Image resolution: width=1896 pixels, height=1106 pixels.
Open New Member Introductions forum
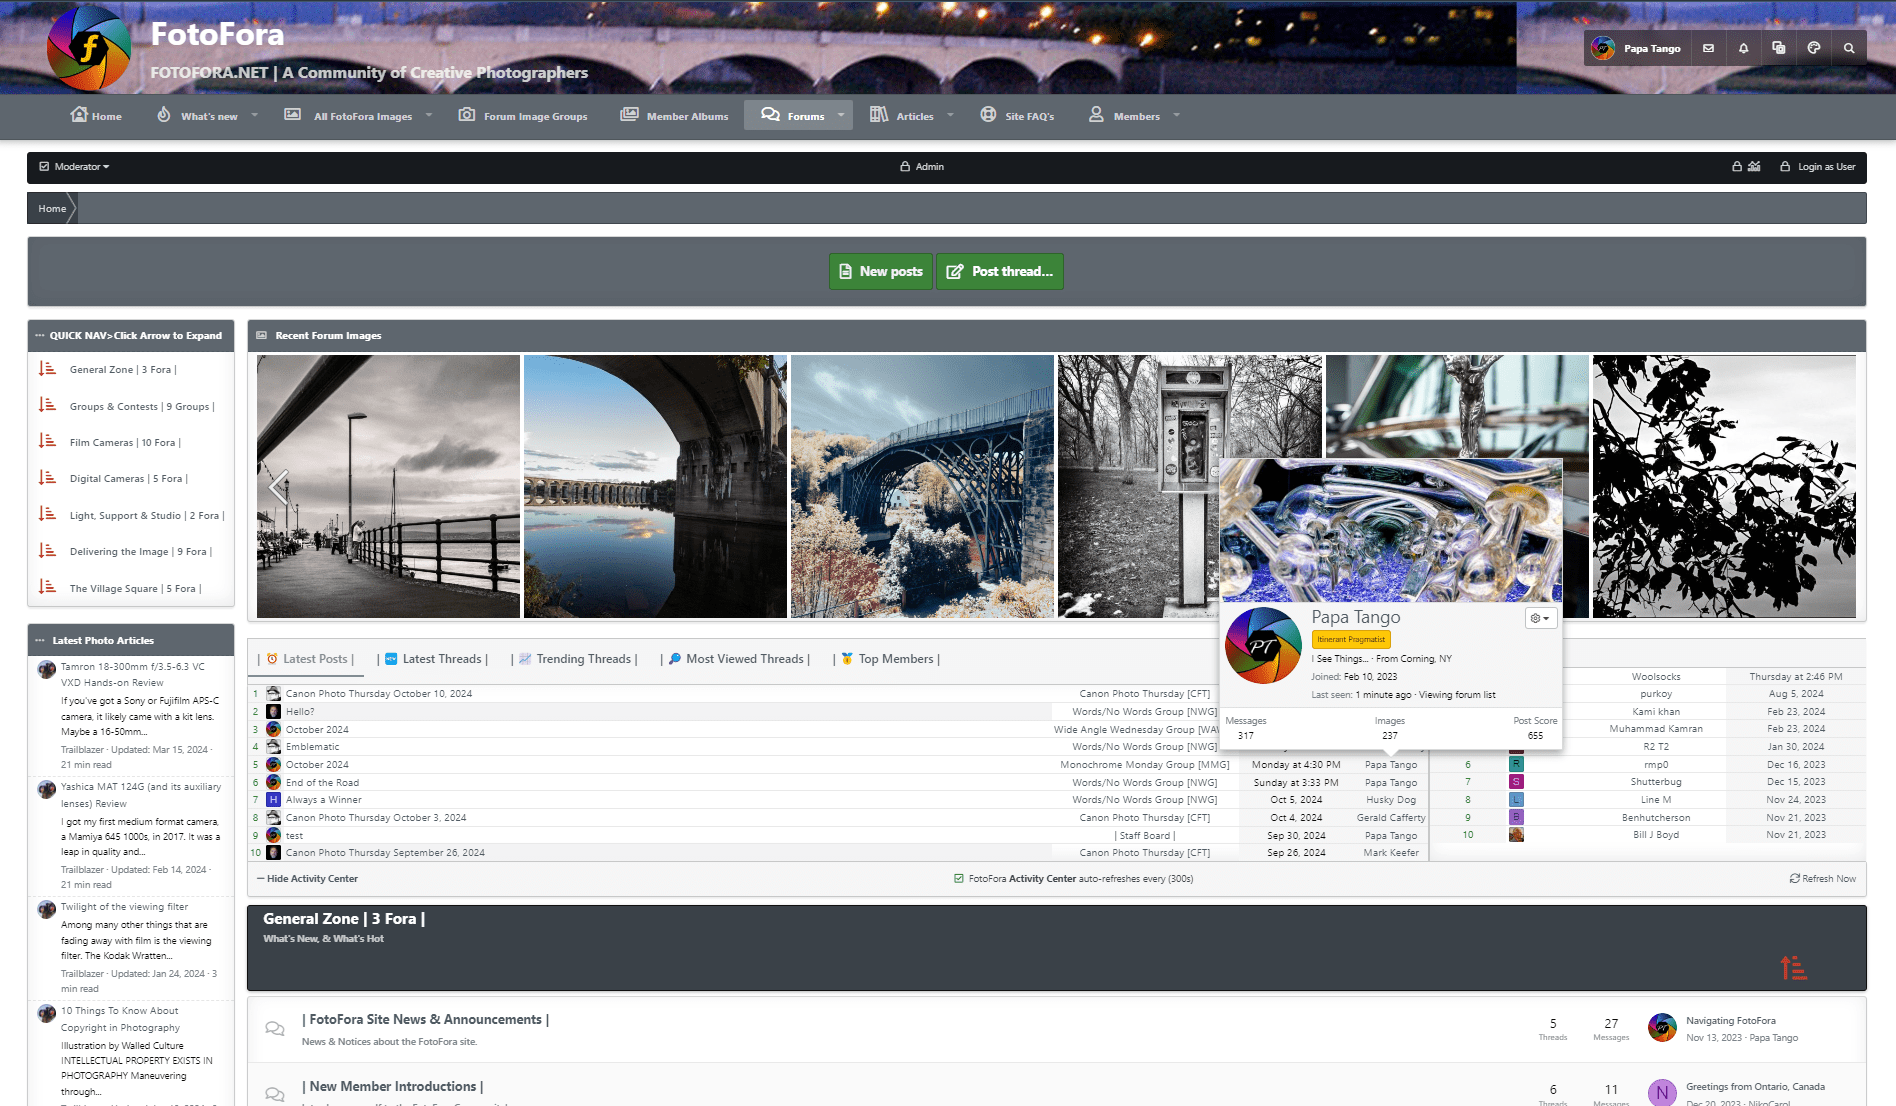coord(392,1086)
